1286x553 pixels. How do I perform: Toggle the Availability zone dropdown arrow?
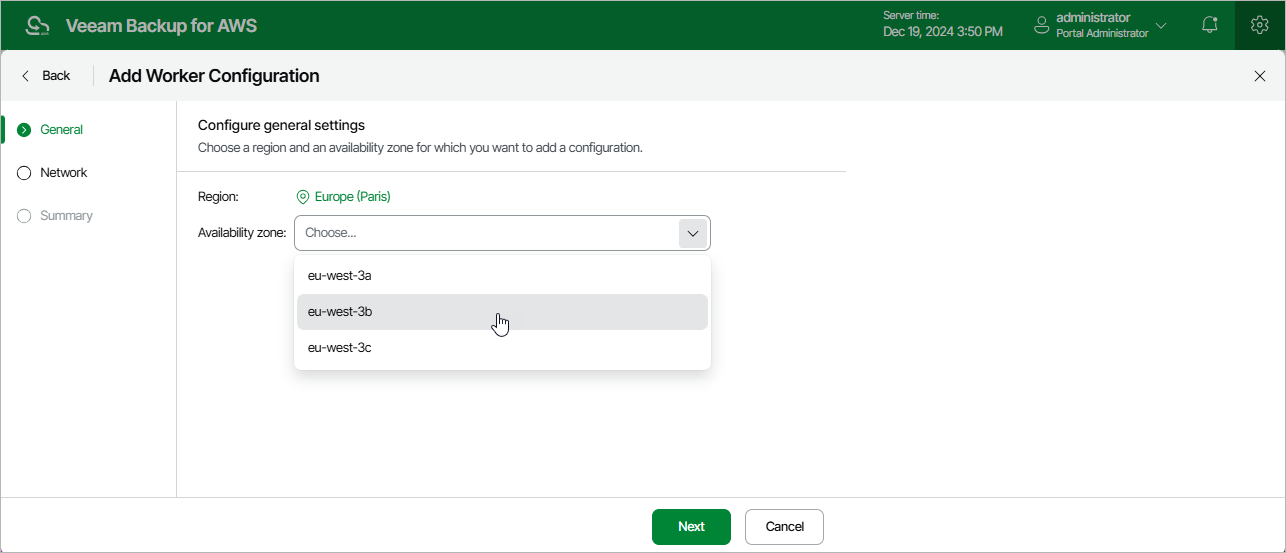tap(693, 233)
